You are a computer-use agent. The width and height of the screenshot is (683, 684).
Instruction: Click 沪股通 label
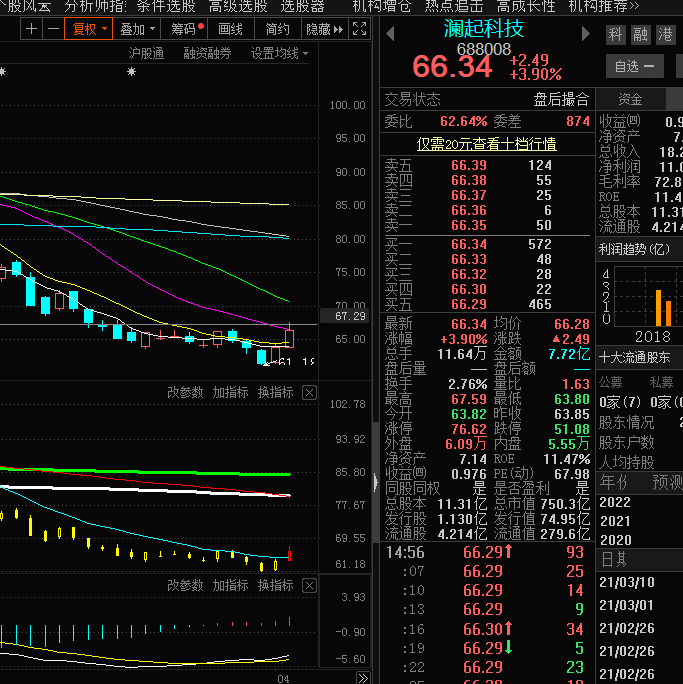tap(146, 54)
